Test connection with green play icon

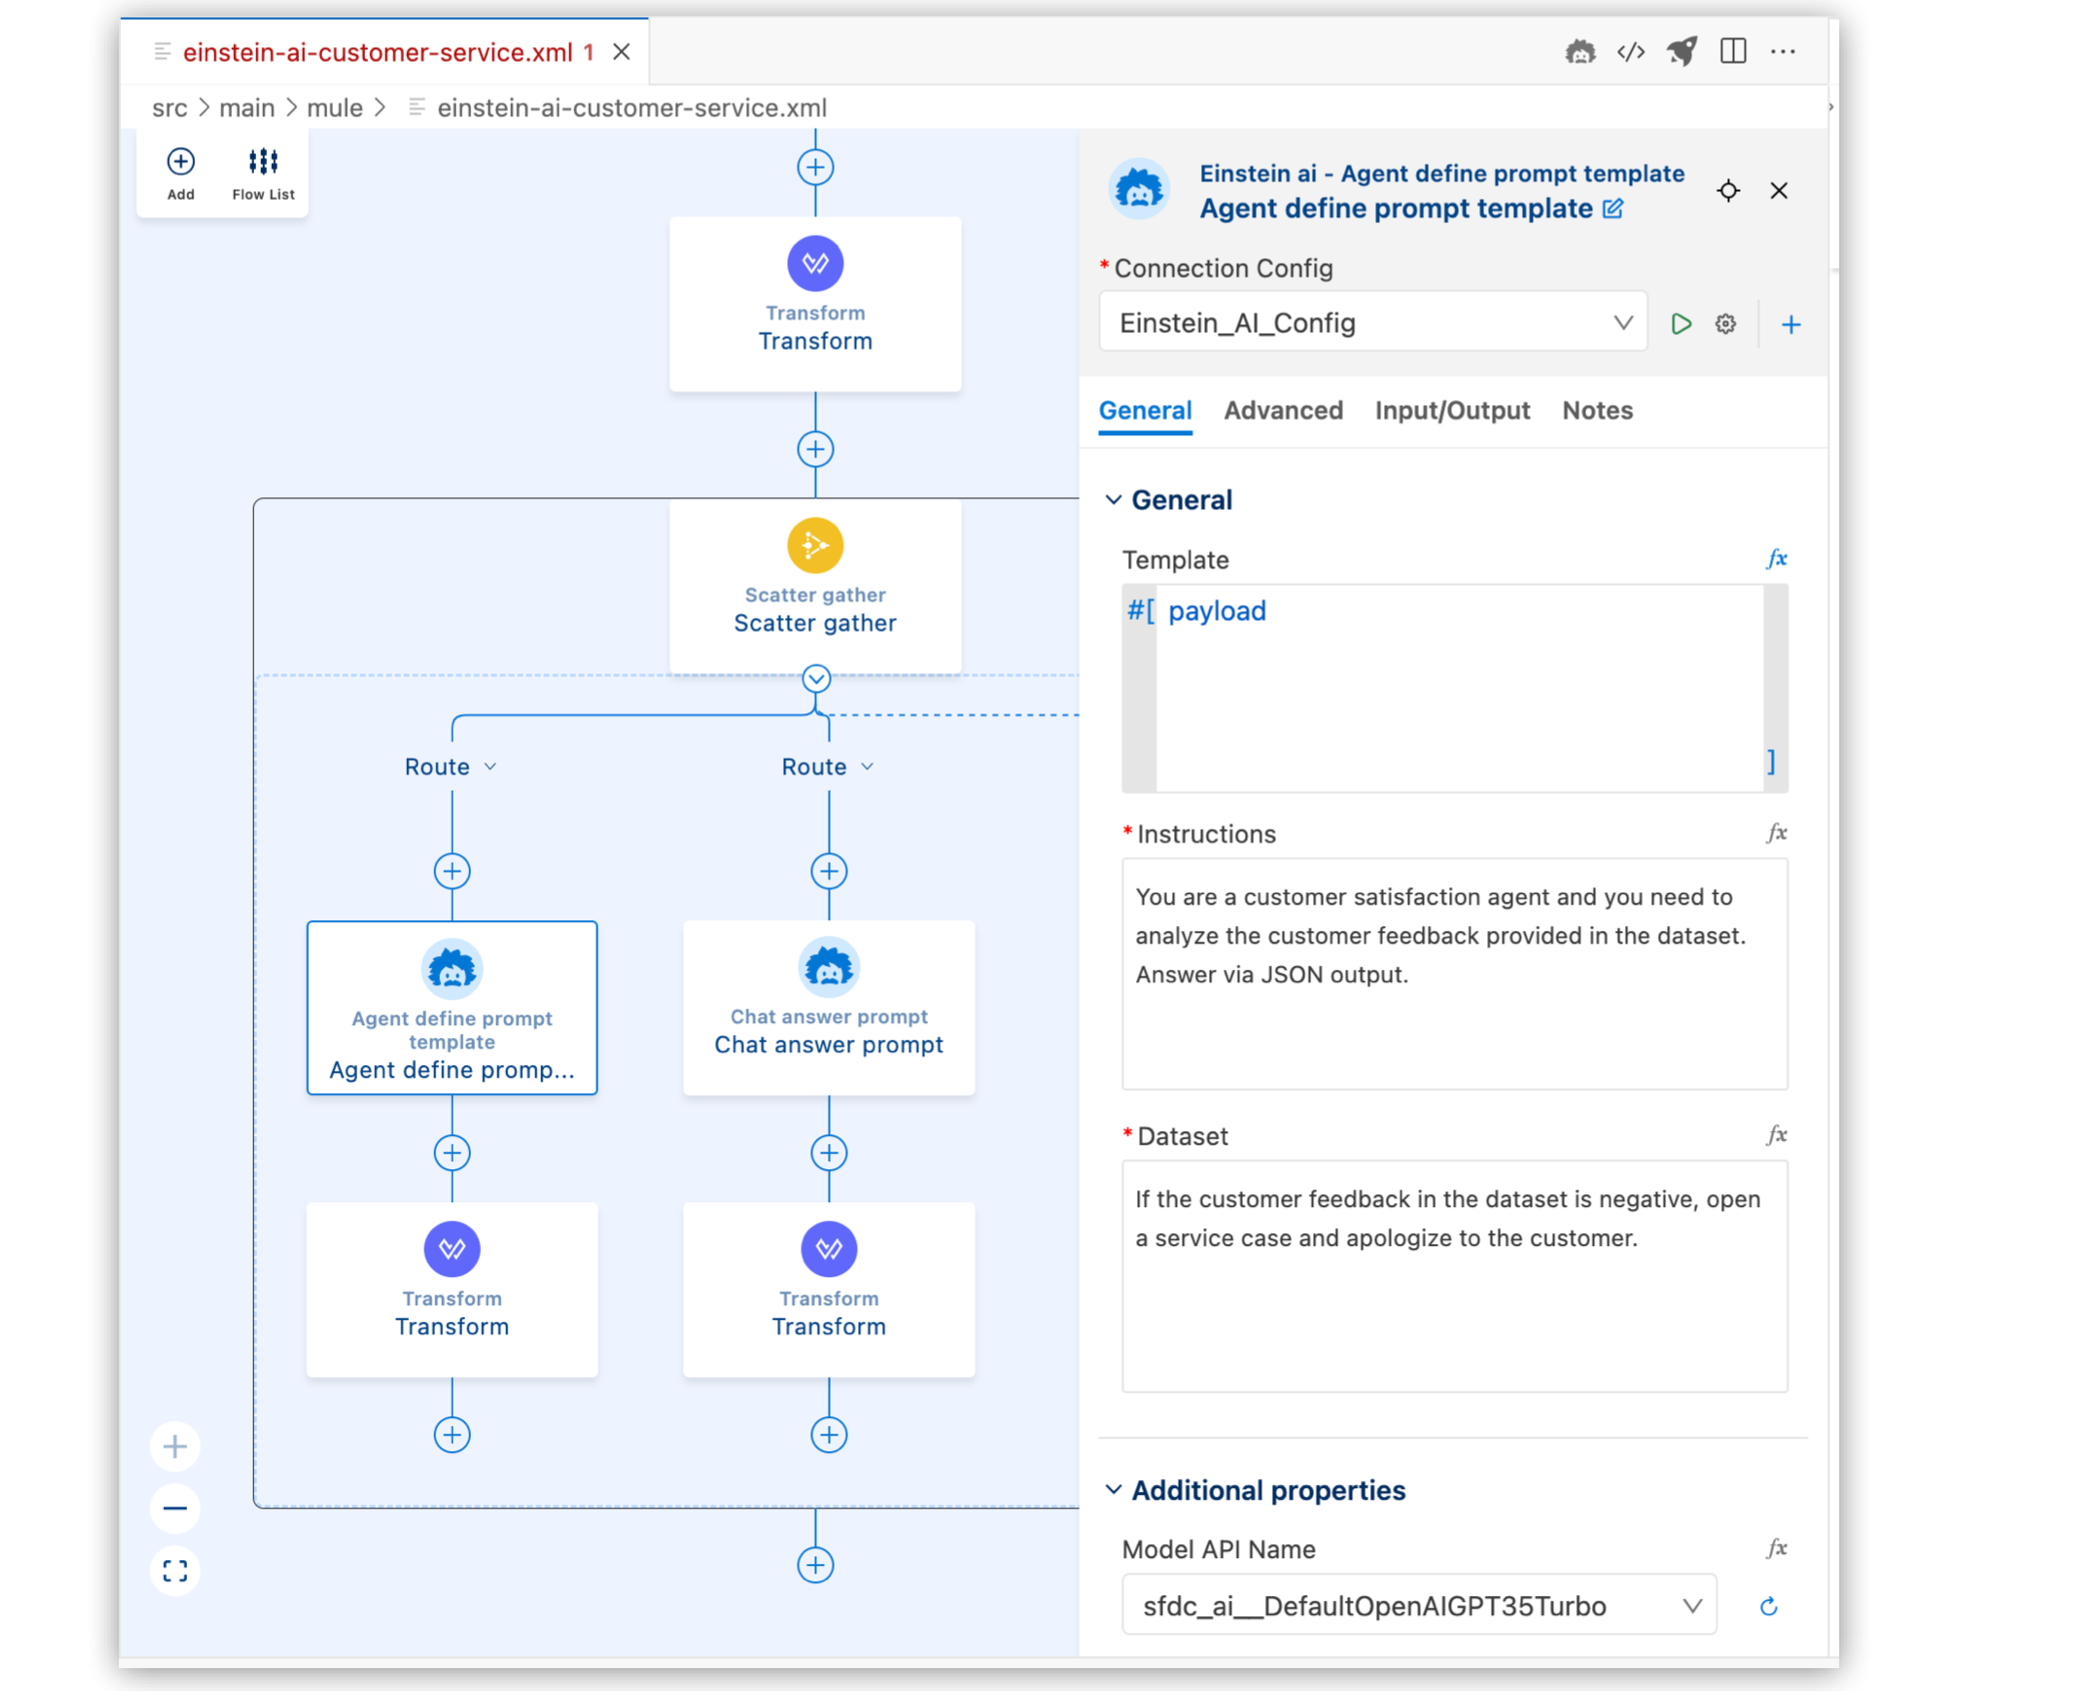[x=1681, y=324]
